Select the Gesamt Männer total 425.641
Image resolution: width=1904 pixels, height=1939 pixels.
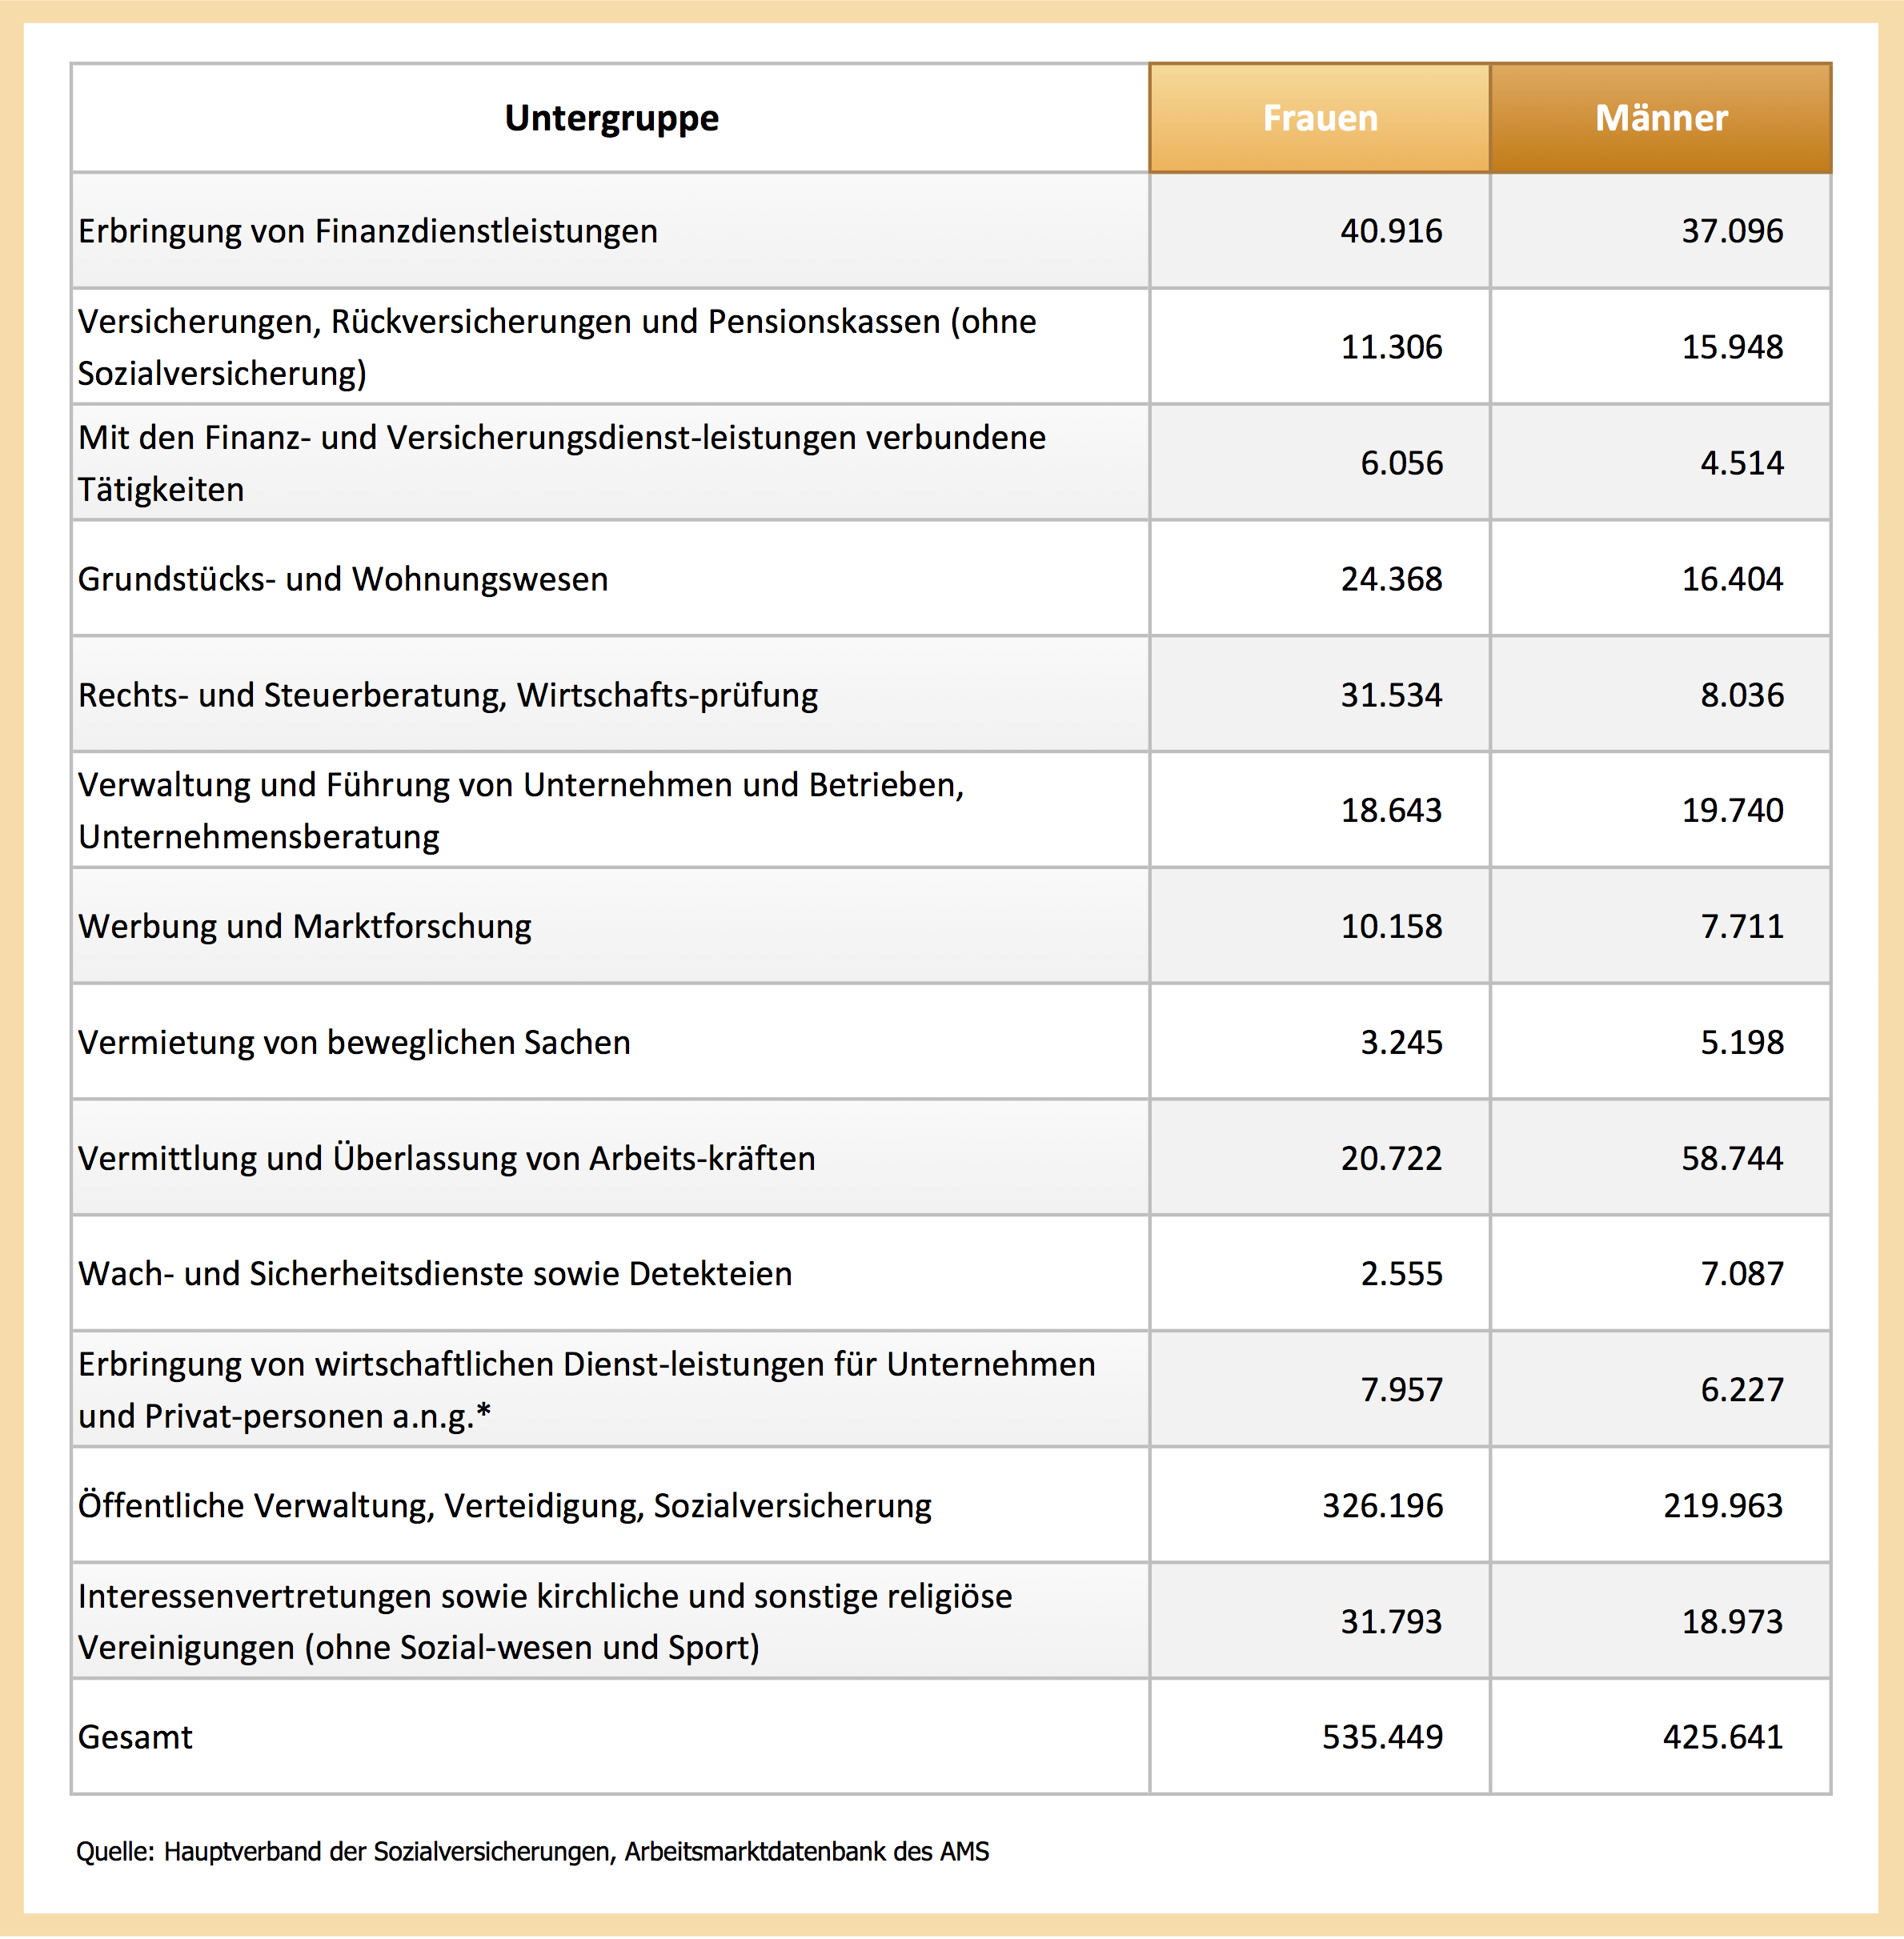coord(1722,1737)
